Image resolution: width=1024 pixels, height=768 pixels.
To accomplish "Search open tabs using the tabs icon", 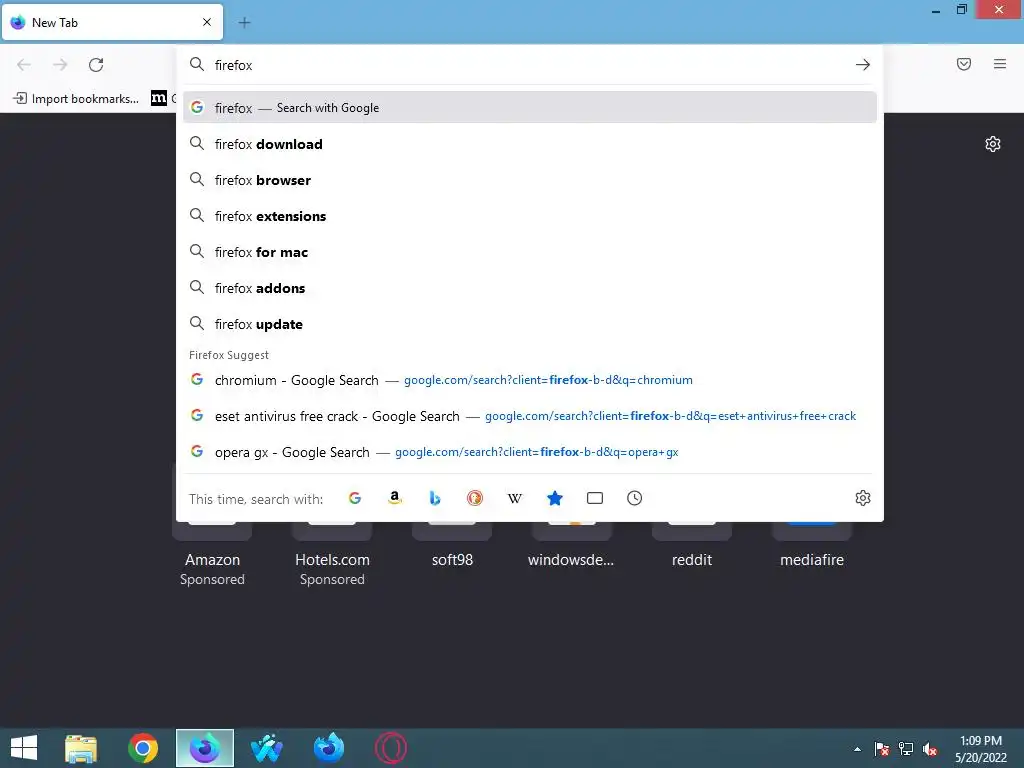I will pos(595,498).
